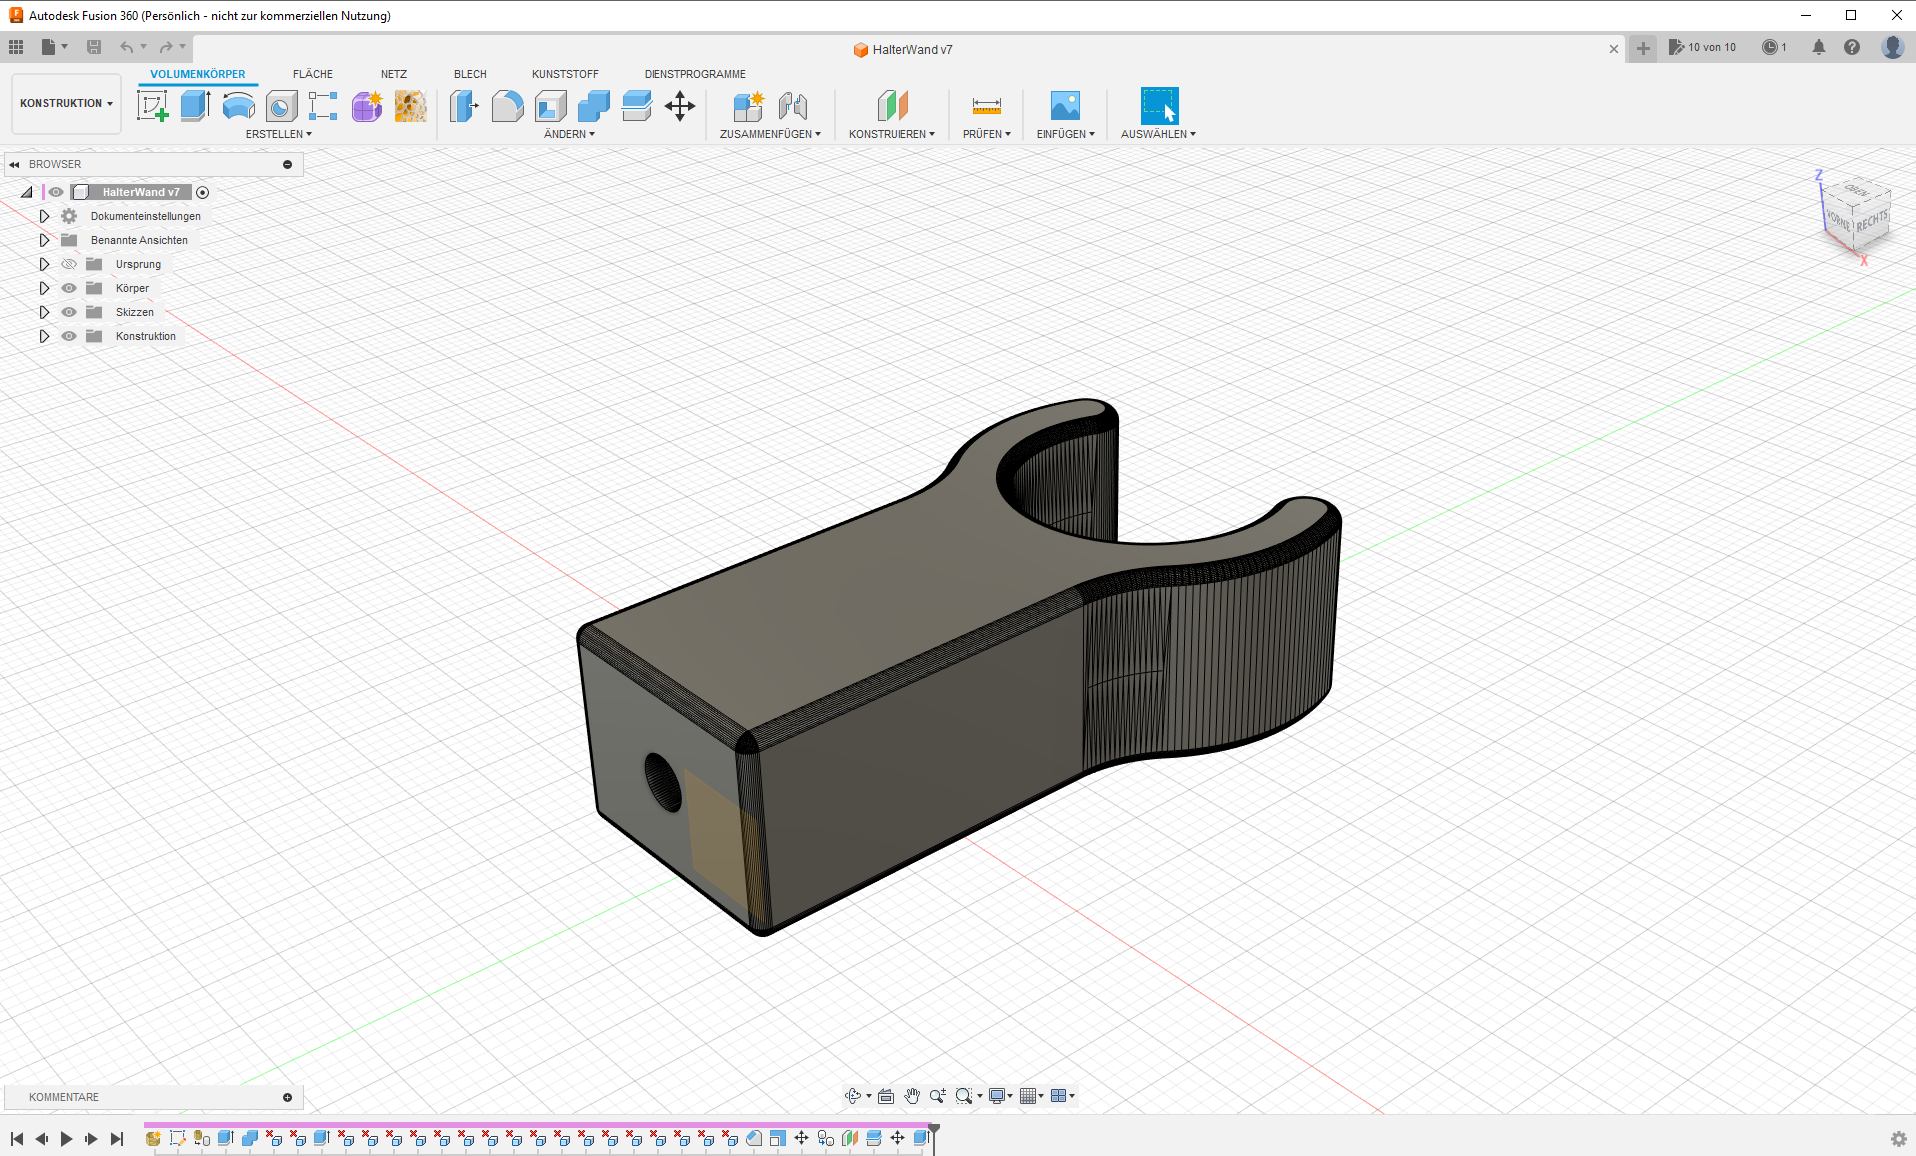This screenshot has height=1156, width=1916.
Task: Click the Measure ruler icon
Action: 987,106
